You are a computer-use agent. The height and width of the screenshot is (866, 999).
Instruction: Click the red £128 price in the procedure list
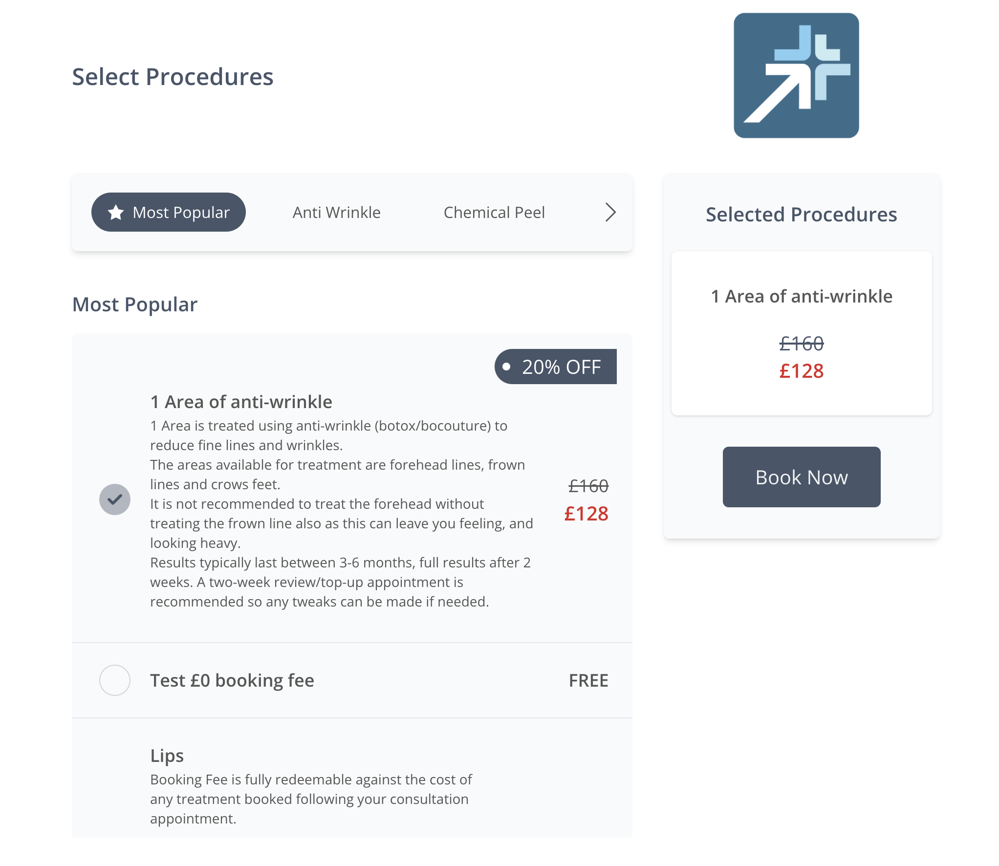click(x=586, y=514)
